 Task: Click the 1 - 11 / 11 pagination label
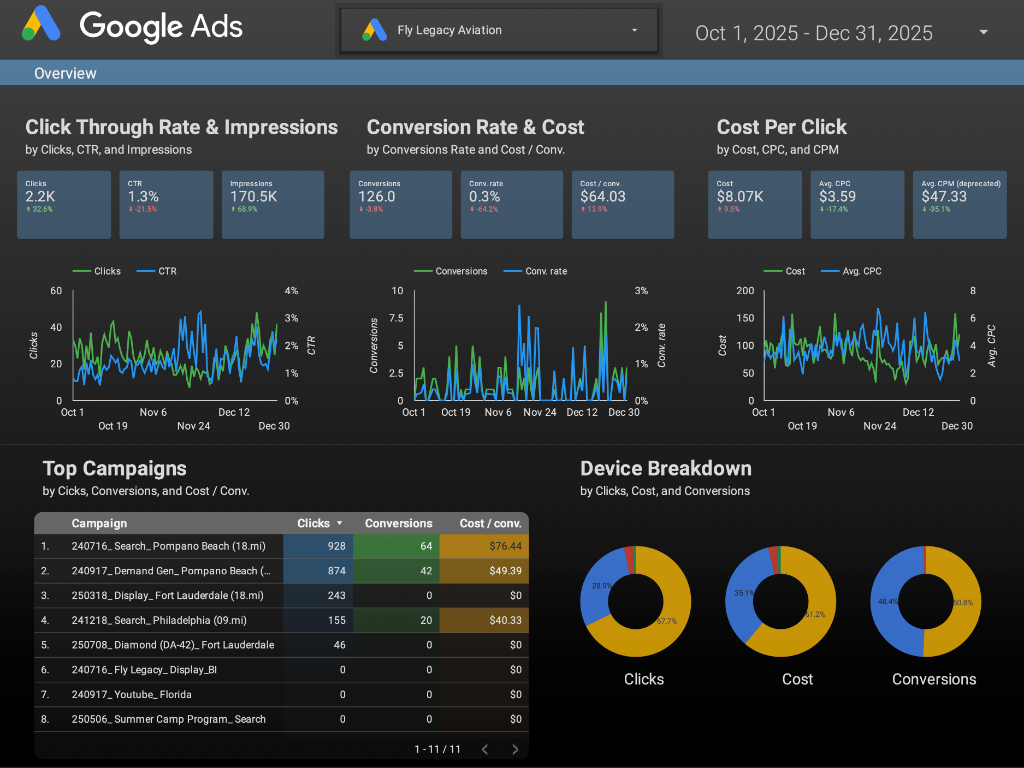pyautogui.click(x=438, y=750)
